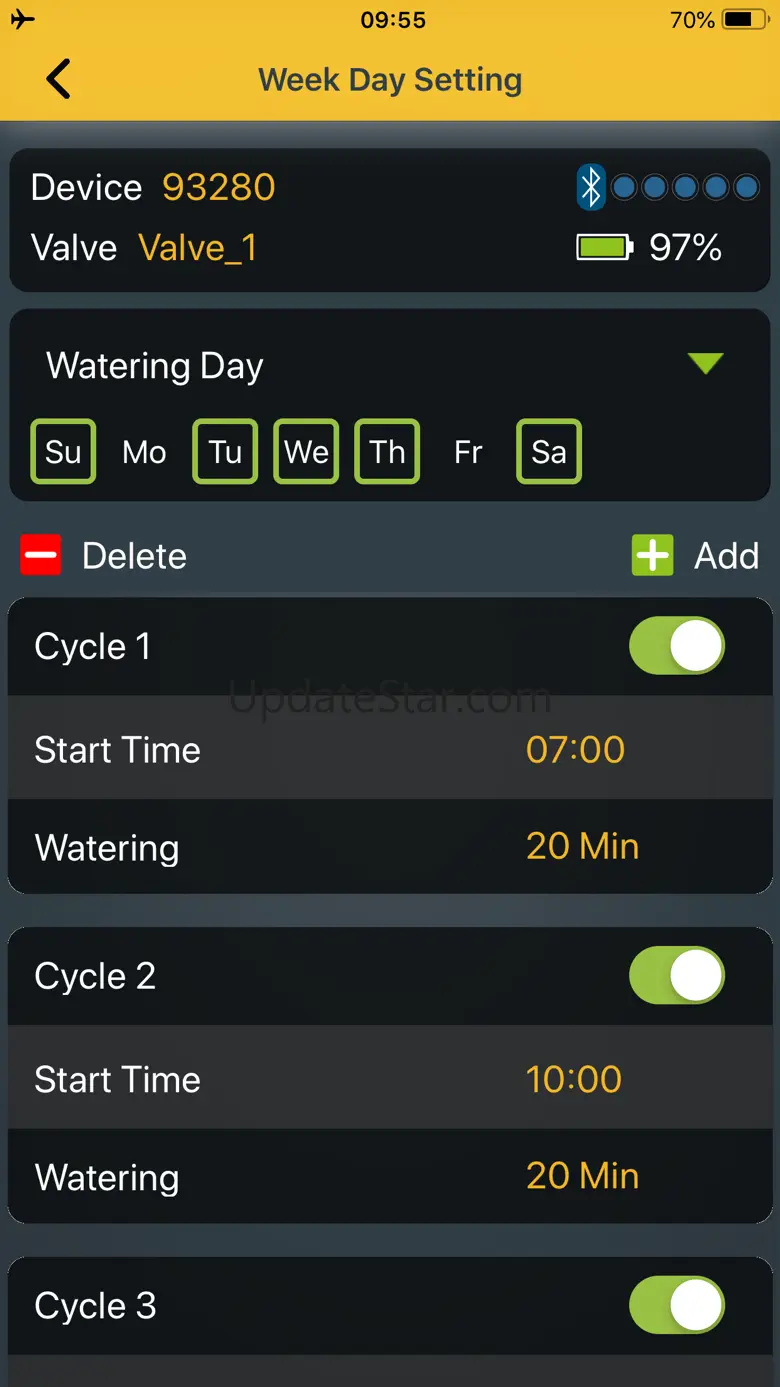
Task: Select Monday as a watering day
Action: (x=144, y=452)
